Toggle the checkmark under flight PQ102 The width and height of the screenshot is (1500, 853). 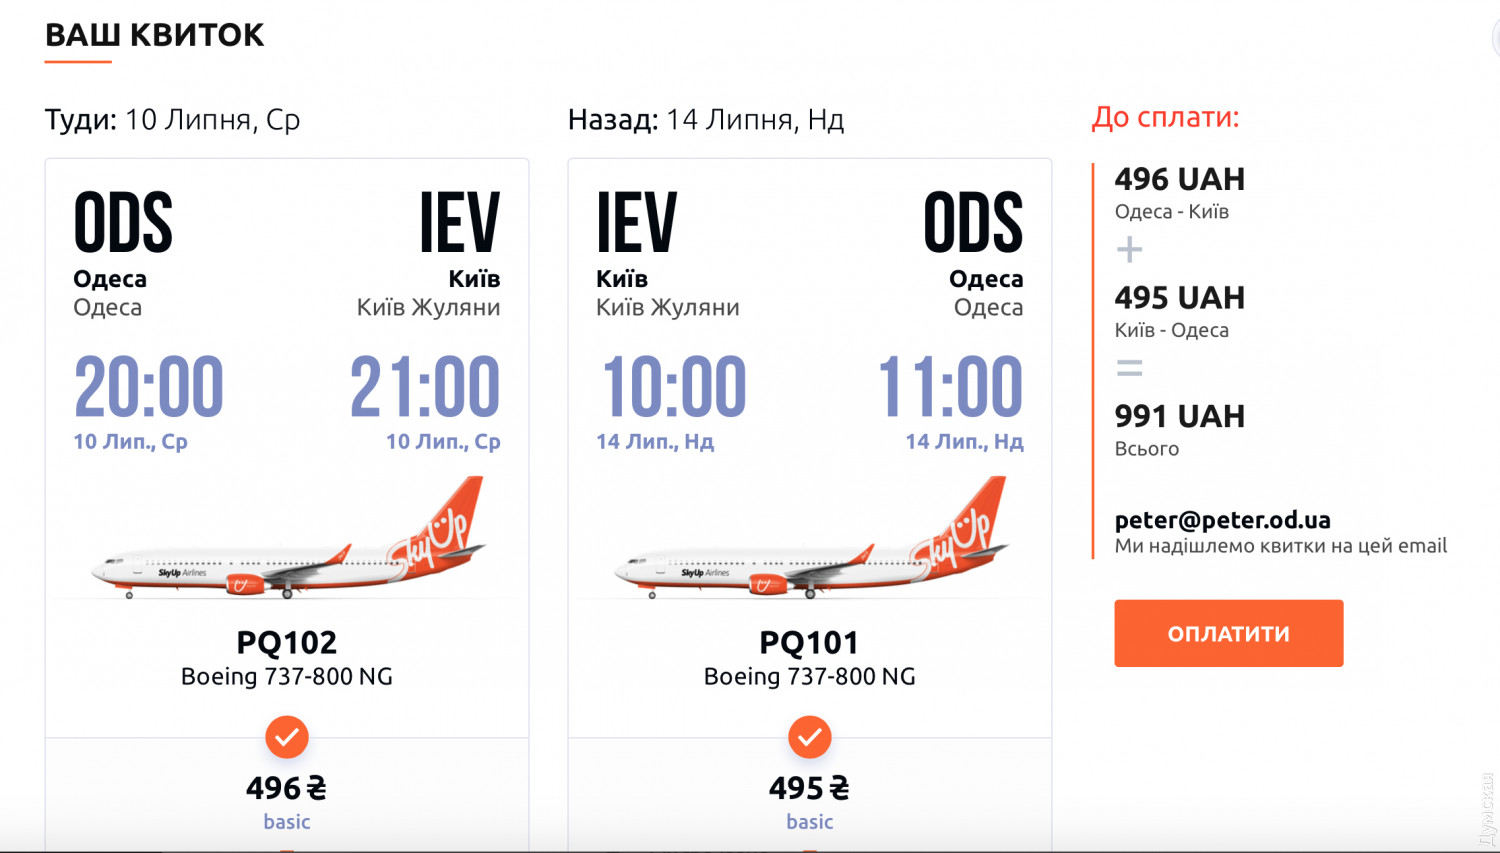click(x=287, y=737)
